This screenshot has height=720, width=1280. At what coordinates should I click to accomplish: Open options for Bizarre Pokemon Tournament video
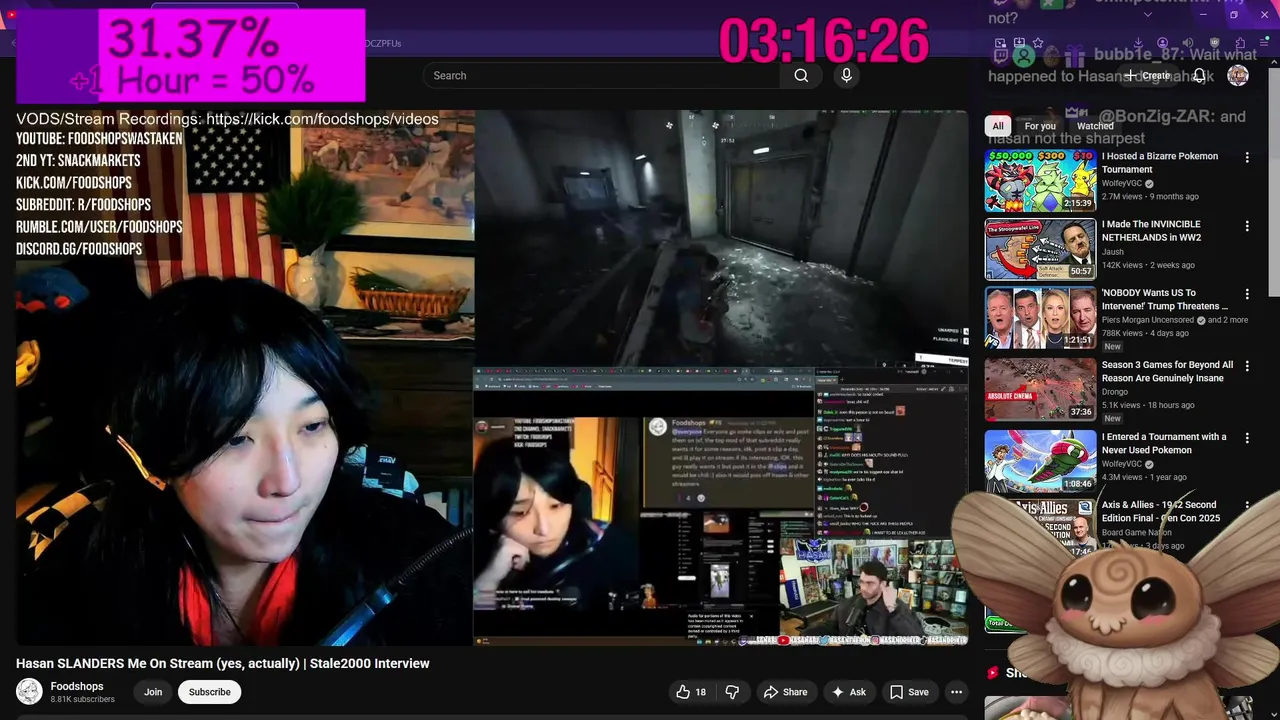(x=1247, y=158)
